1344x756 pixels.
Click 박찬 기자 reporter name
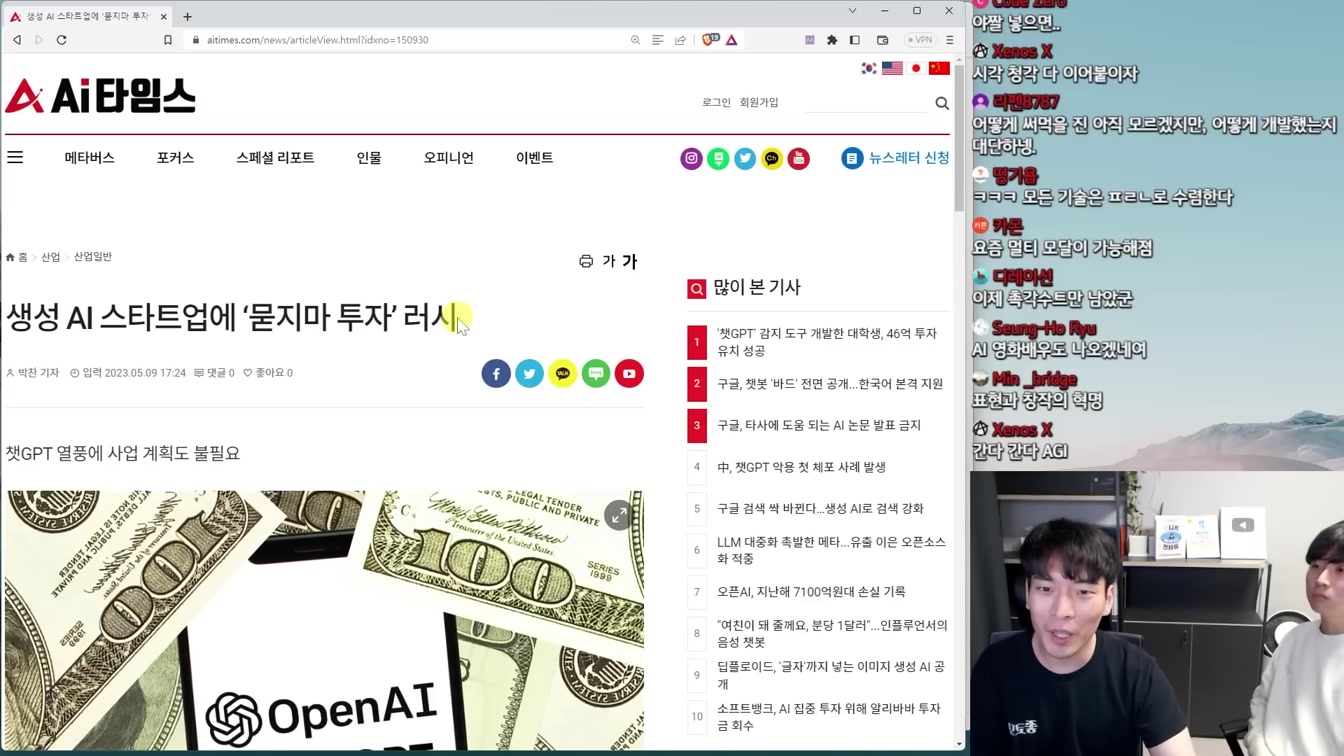tap(32, 373)
